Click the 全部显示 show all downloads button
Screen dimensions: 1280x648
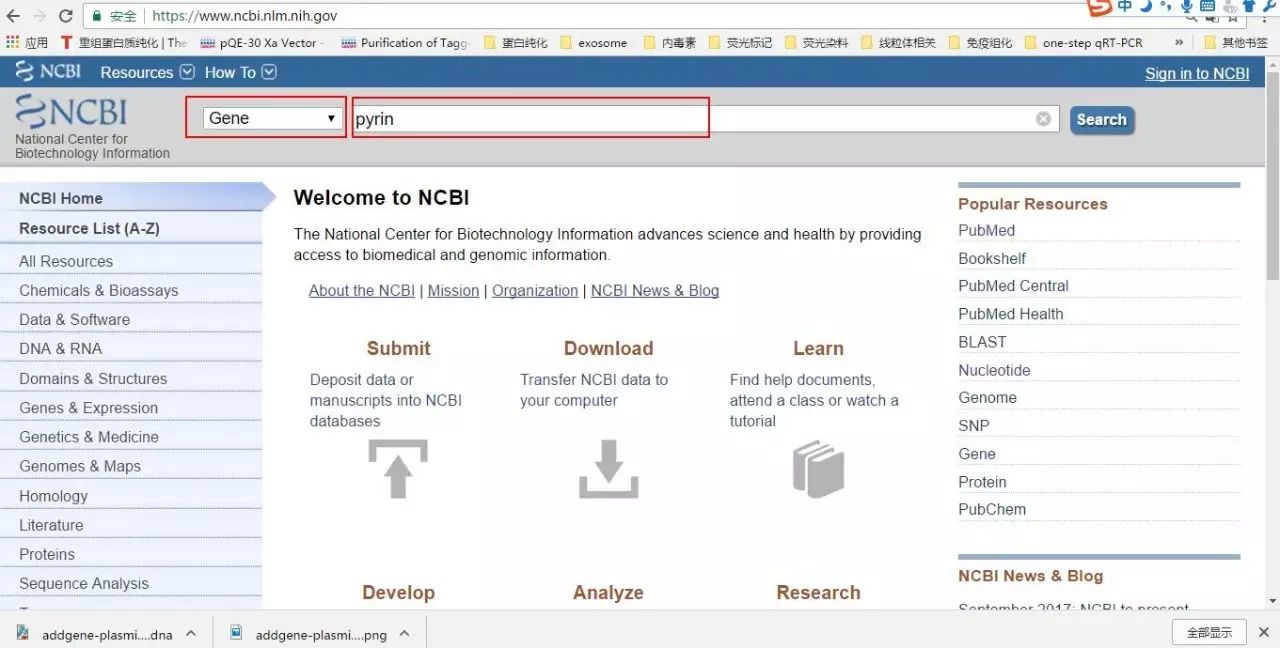[x=1209, y=632]
